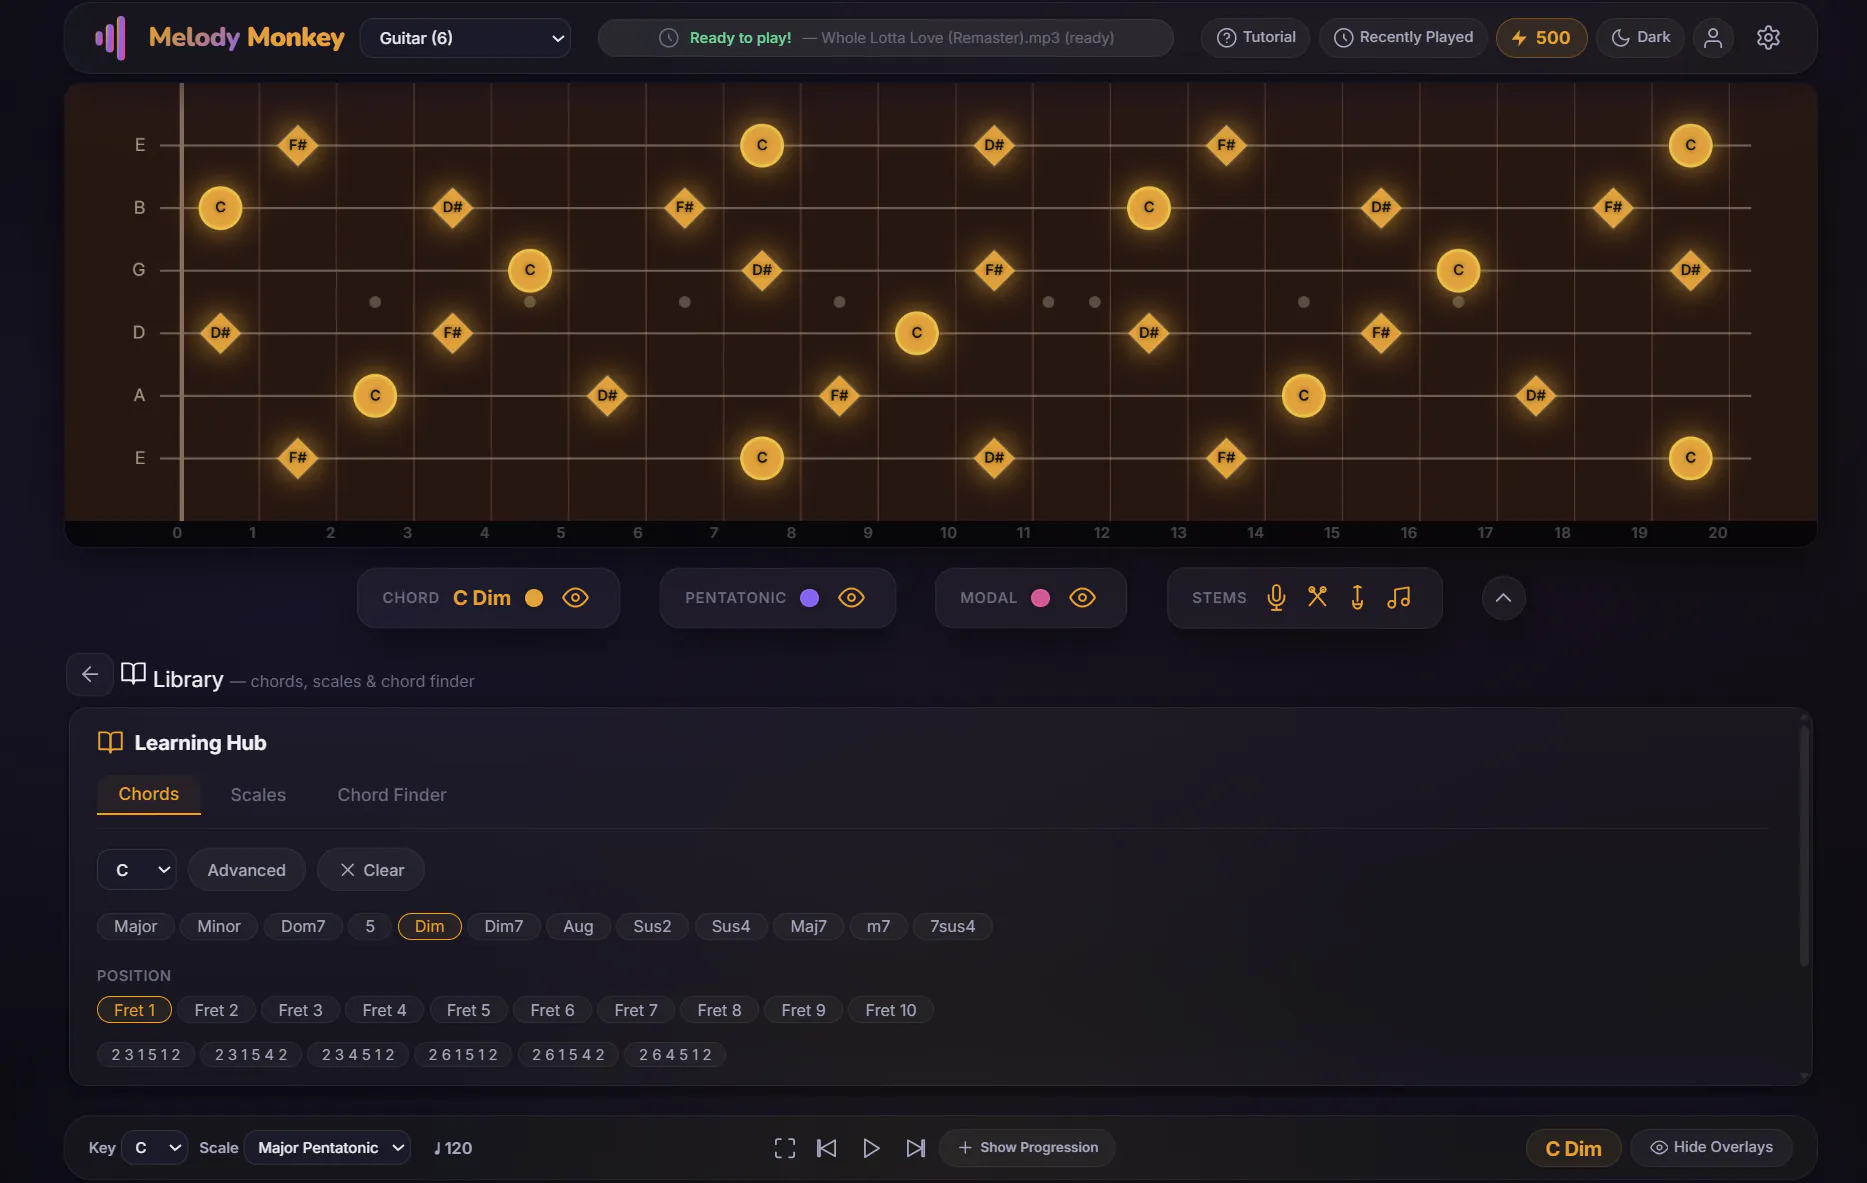Screen dimensions: 1867x1183
Task: Skip to previous track
Action: point(827,1148)
